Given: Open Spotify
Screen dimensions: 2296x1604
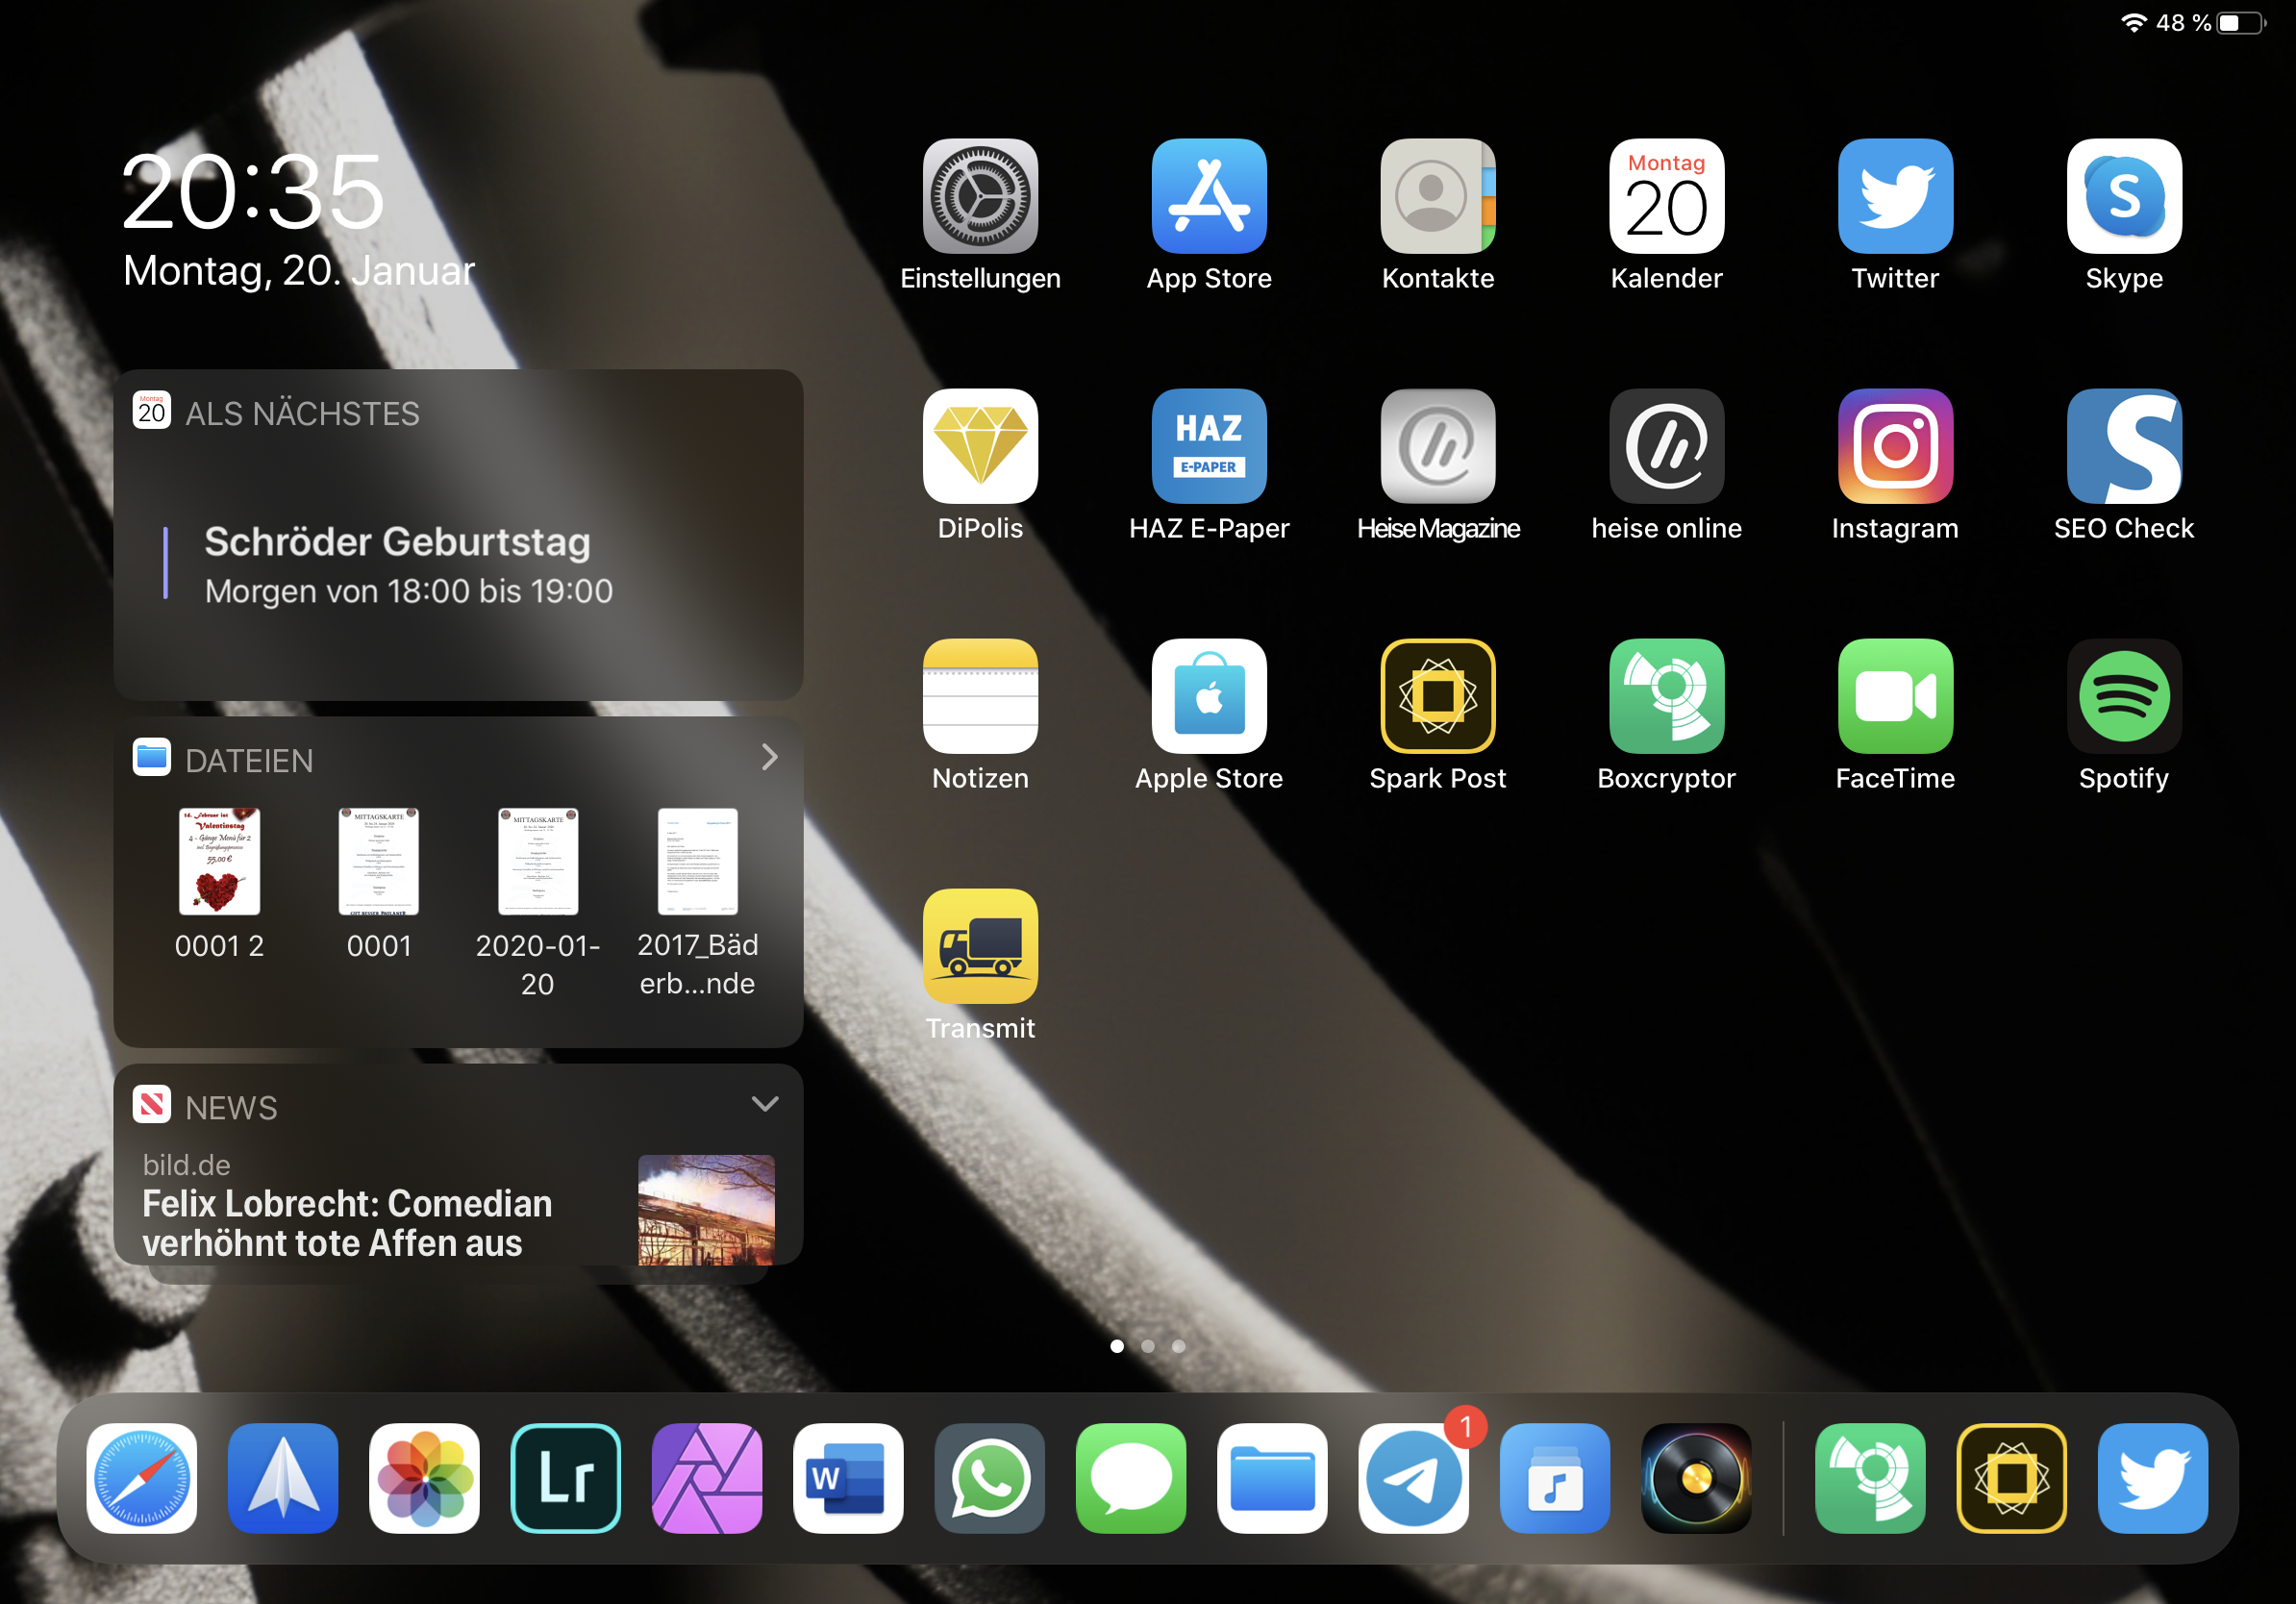Looking at the screenshot, I should [2124, 696].
